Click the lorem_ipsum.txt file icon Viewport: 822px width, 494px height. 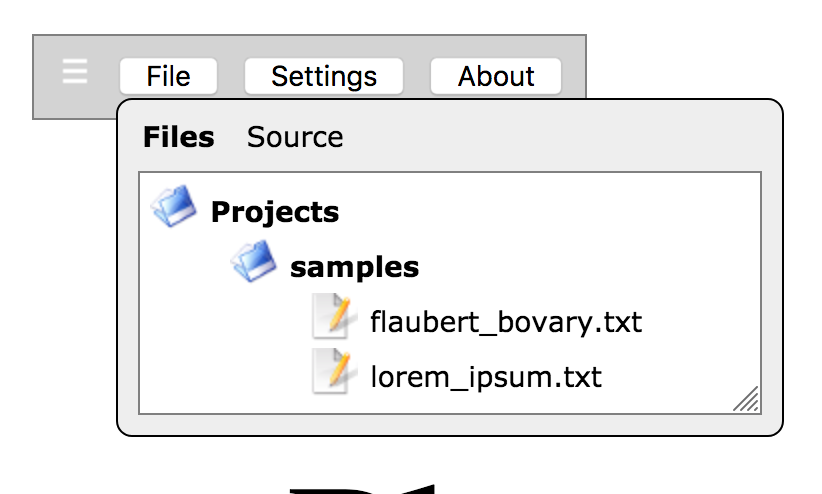(333, 371)
